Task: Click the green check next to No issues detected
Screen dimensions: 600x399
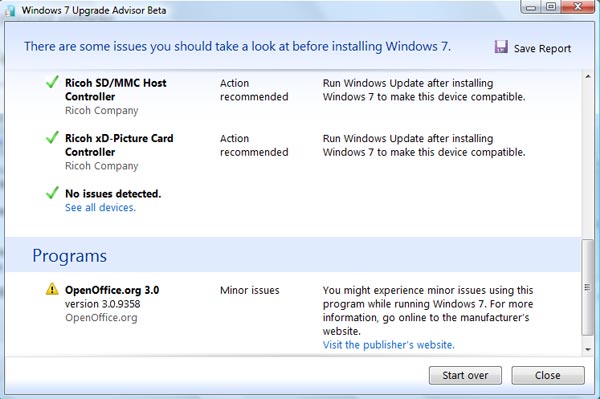Action: [x=52, y=192]
